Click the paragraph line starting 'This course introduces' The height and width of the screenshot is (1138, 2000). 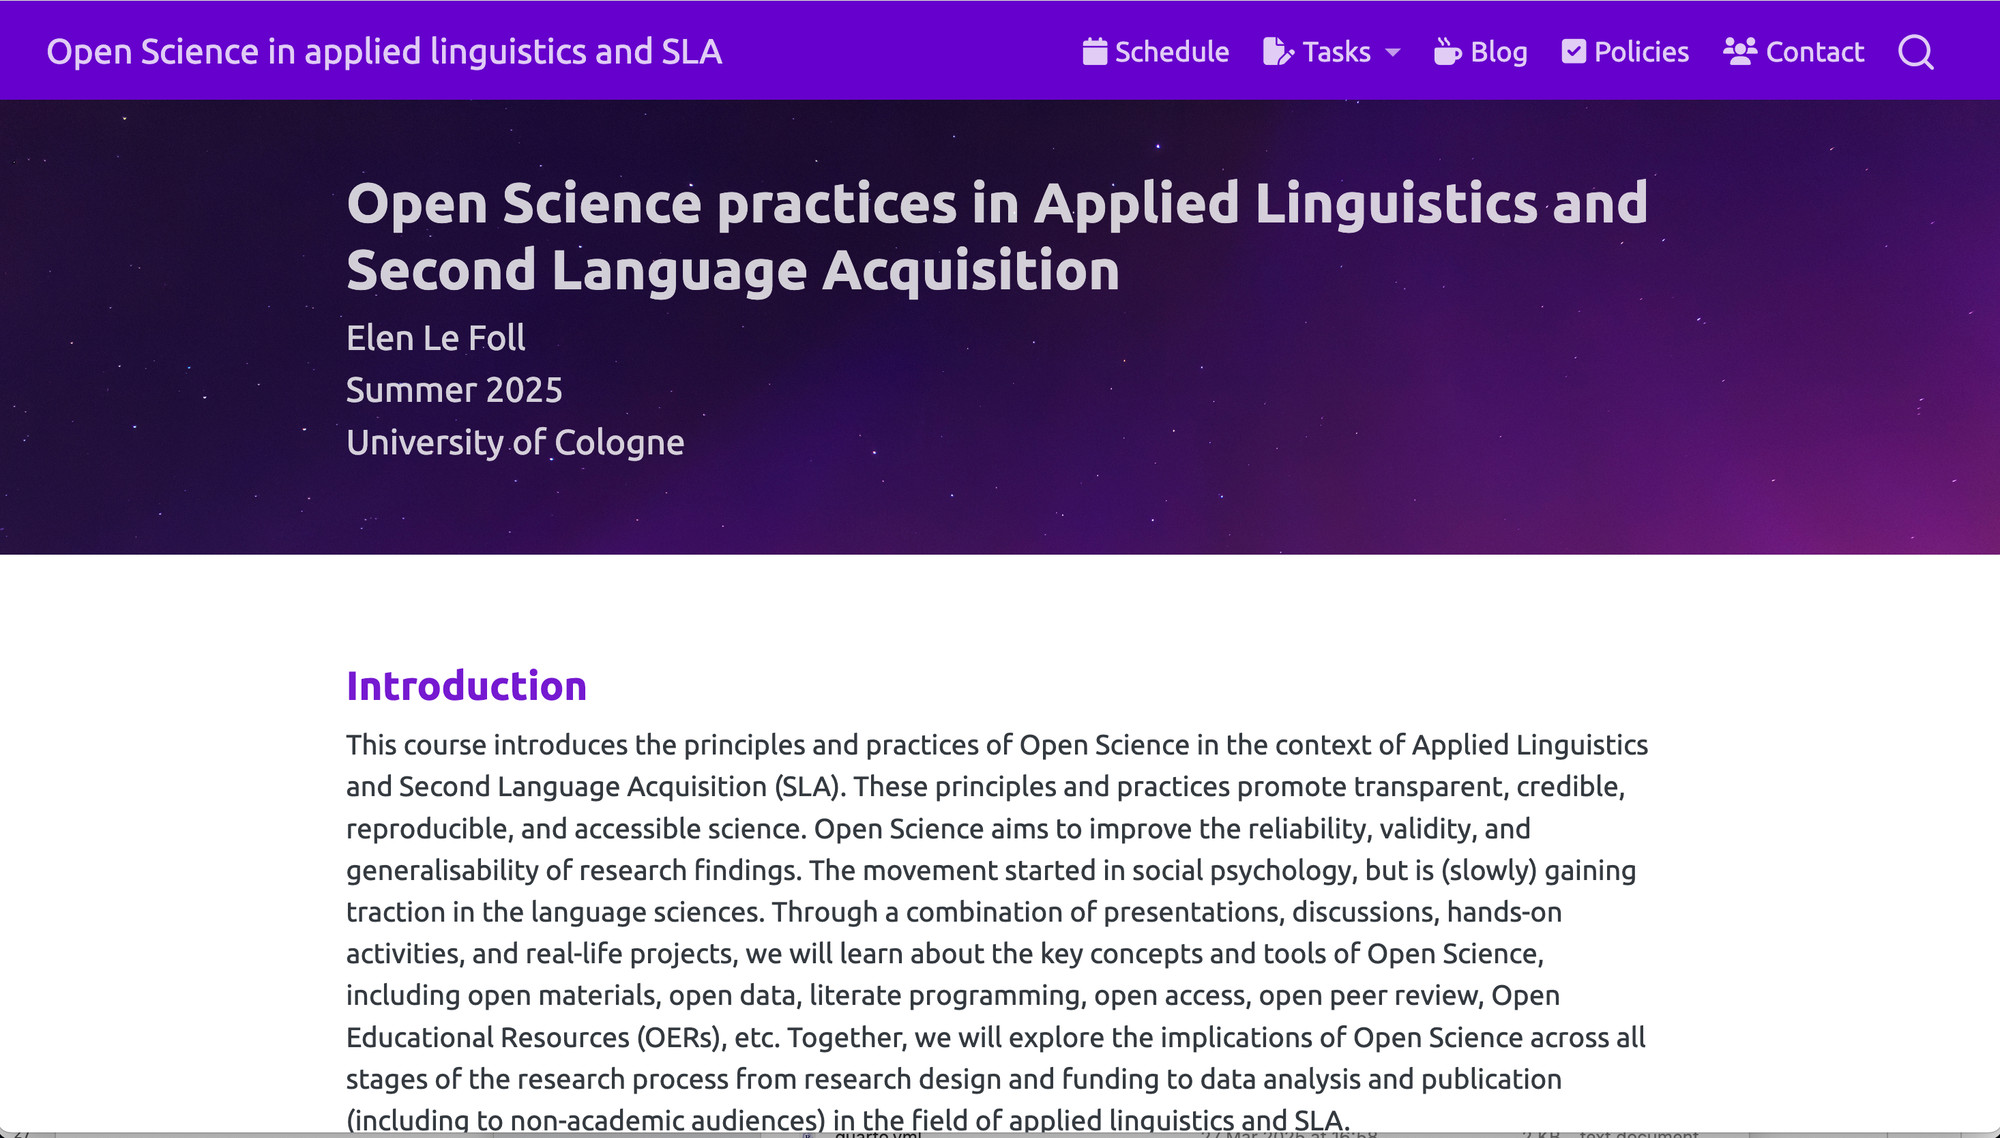[x=997, y=745]
